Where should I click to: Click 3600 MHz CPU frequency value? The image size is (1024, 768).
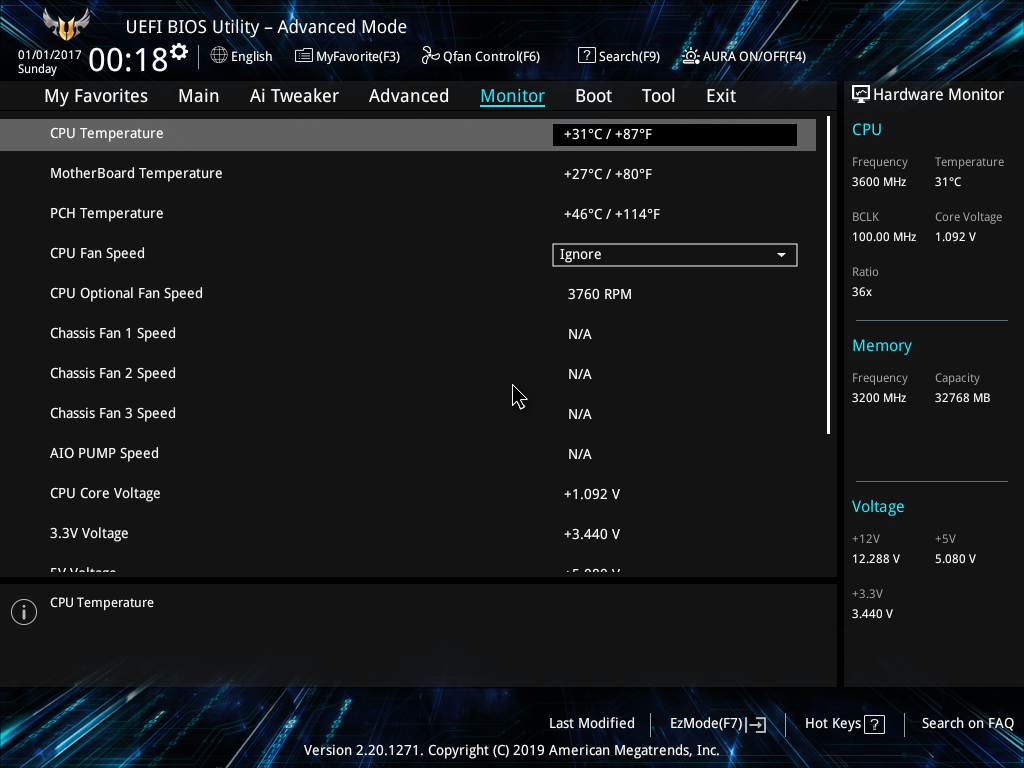pos(879,182)
